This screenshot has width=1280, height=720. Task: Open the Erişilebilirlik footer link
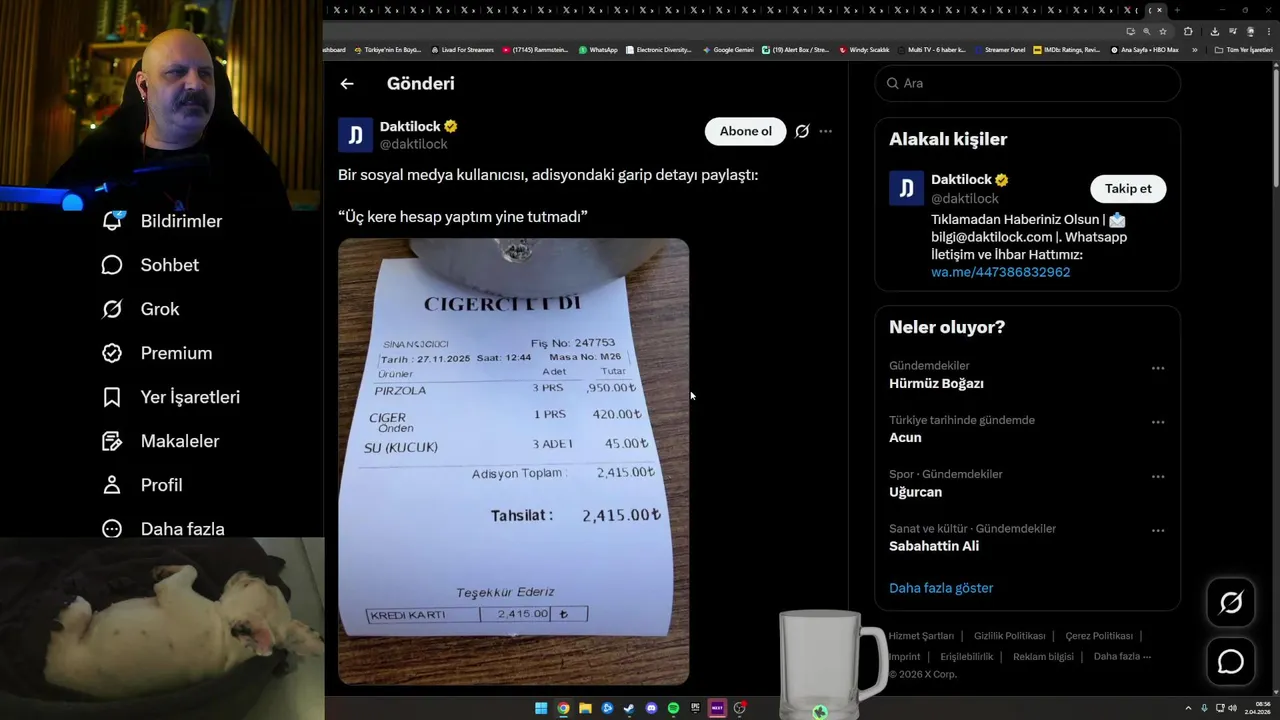pyautogui.click(x=967, y=657)
